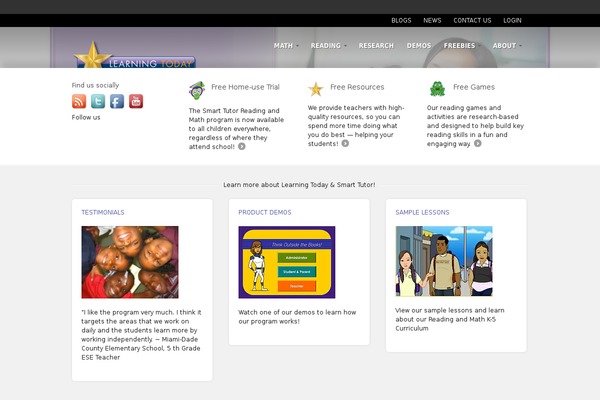Open the TESTIMONIALS heading link
This screenshot has width=600, height=400.
(x=103, y=212)
